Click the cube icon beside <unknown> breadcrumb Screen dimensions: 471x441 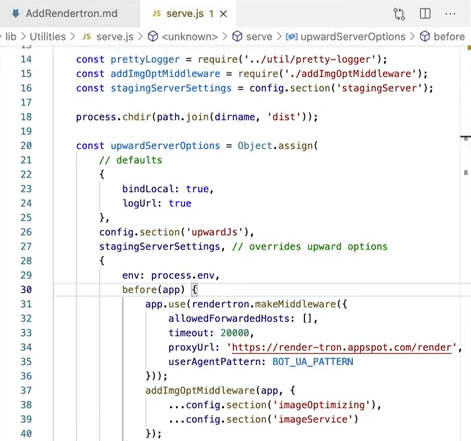point(153,36)
